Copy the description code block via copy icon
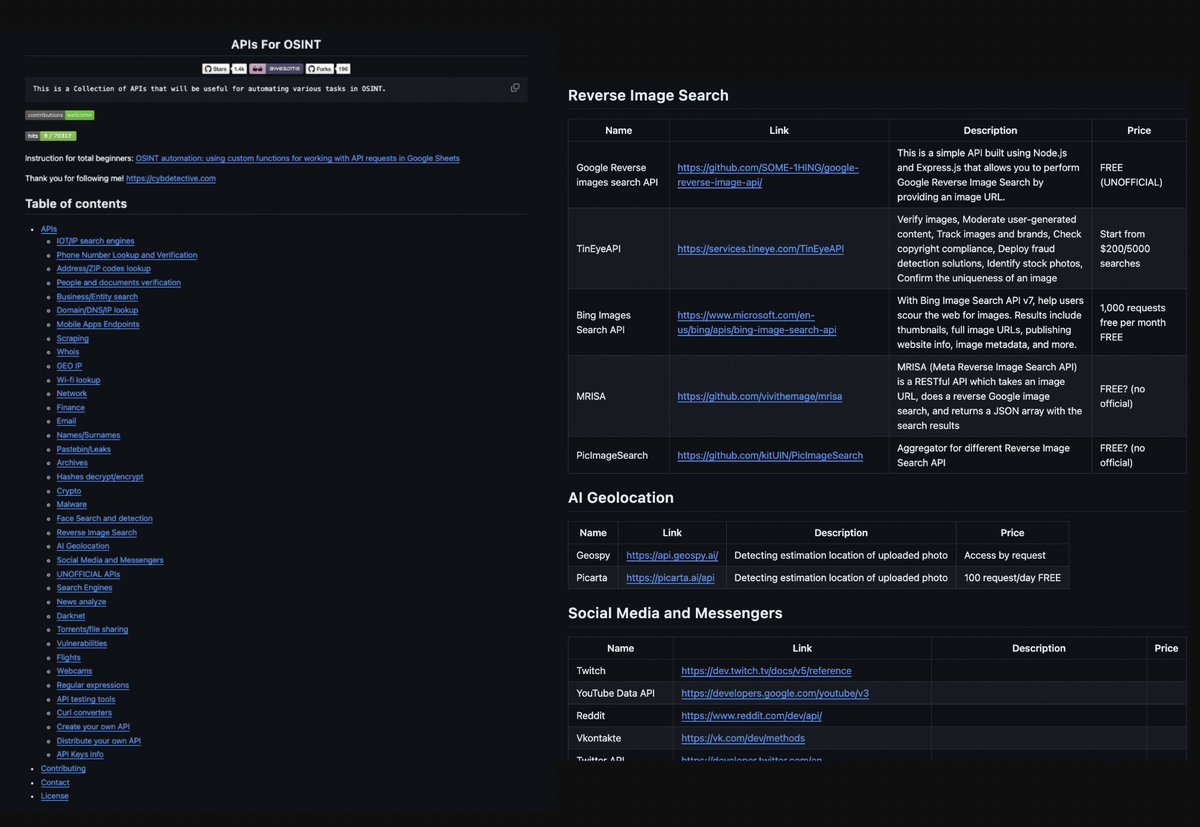The height and width of the screenshot is (827, 1200). click(x=515, y=87)
